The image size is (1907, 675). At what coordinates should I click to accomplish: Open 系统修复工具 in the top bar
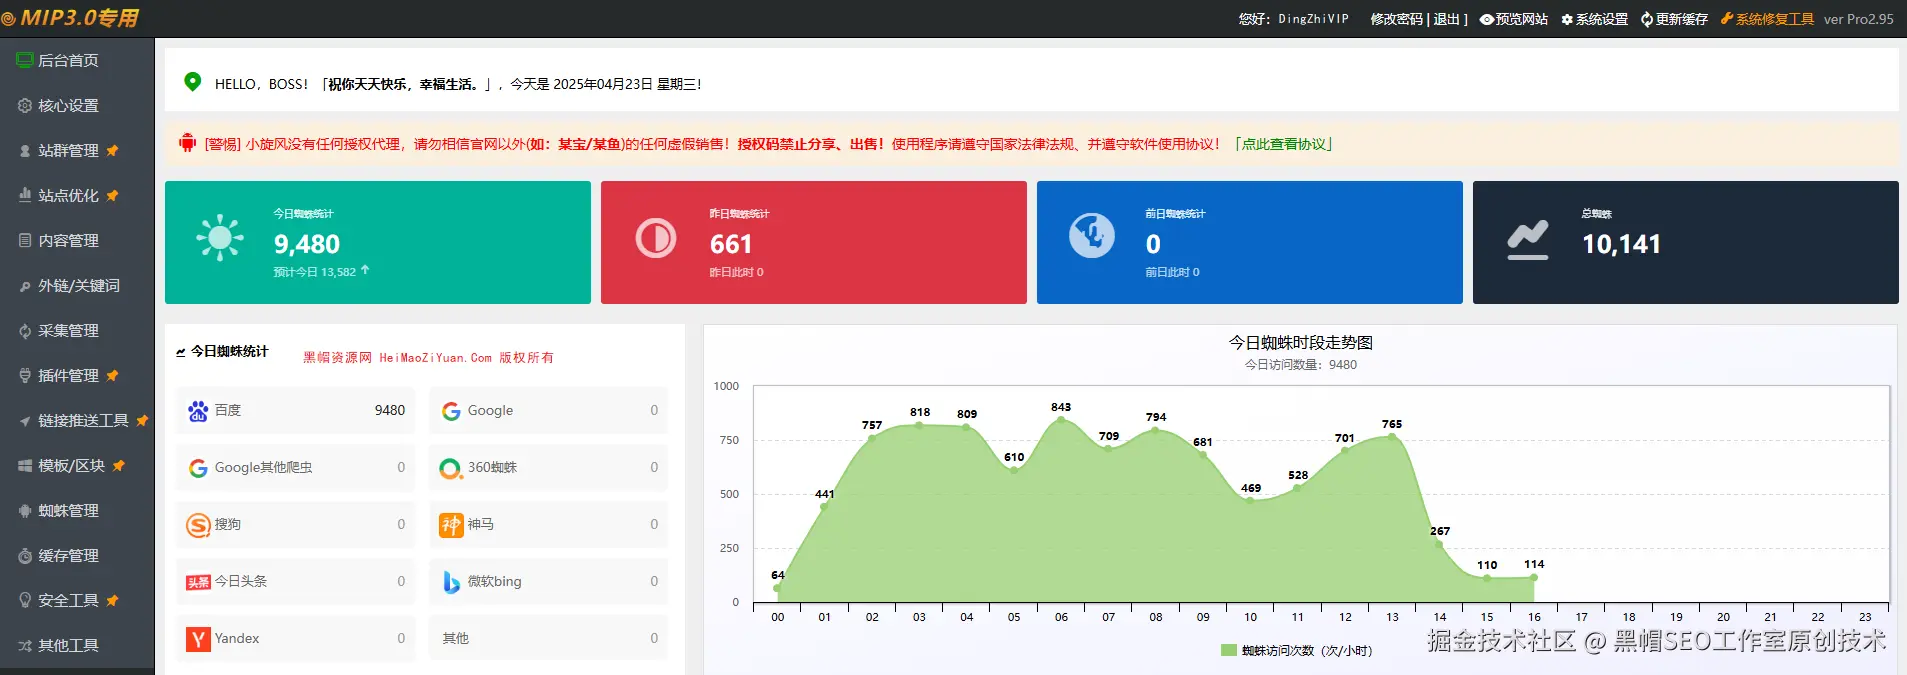click(x=1767, y=19)
